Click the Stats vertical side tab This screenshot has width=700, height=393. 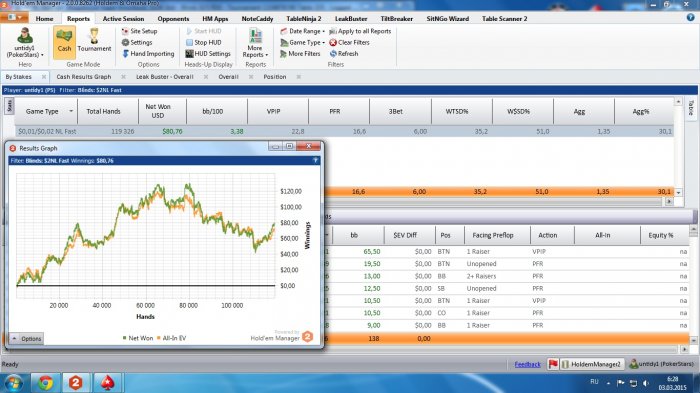click(x=9, y=106)
